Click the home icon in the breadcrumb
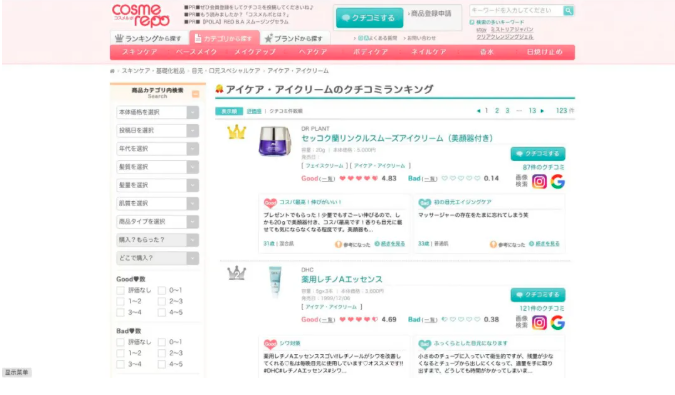Image resolution: width=675 pixels, height=395 pixels. pos(112,71)
